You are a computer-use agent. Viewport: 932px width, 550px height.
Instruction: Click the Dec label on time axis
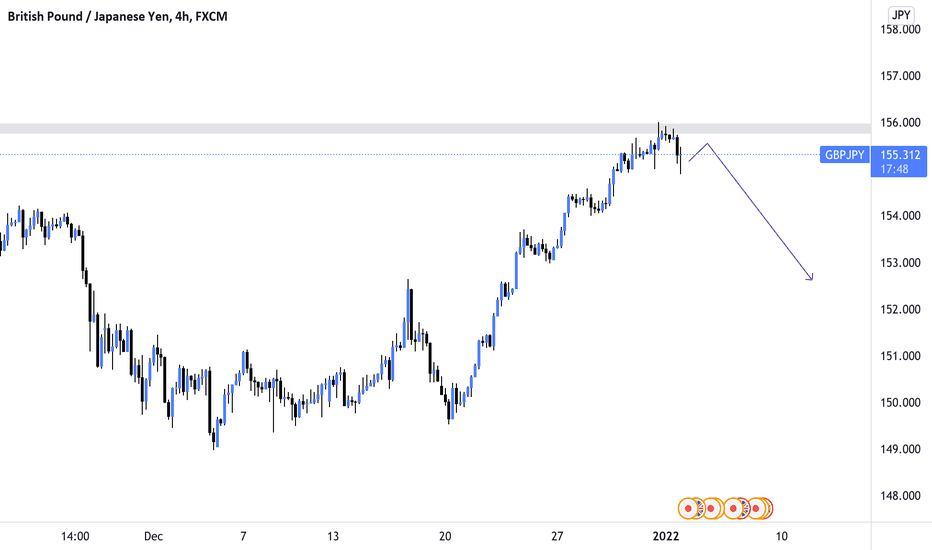(153, 536)
